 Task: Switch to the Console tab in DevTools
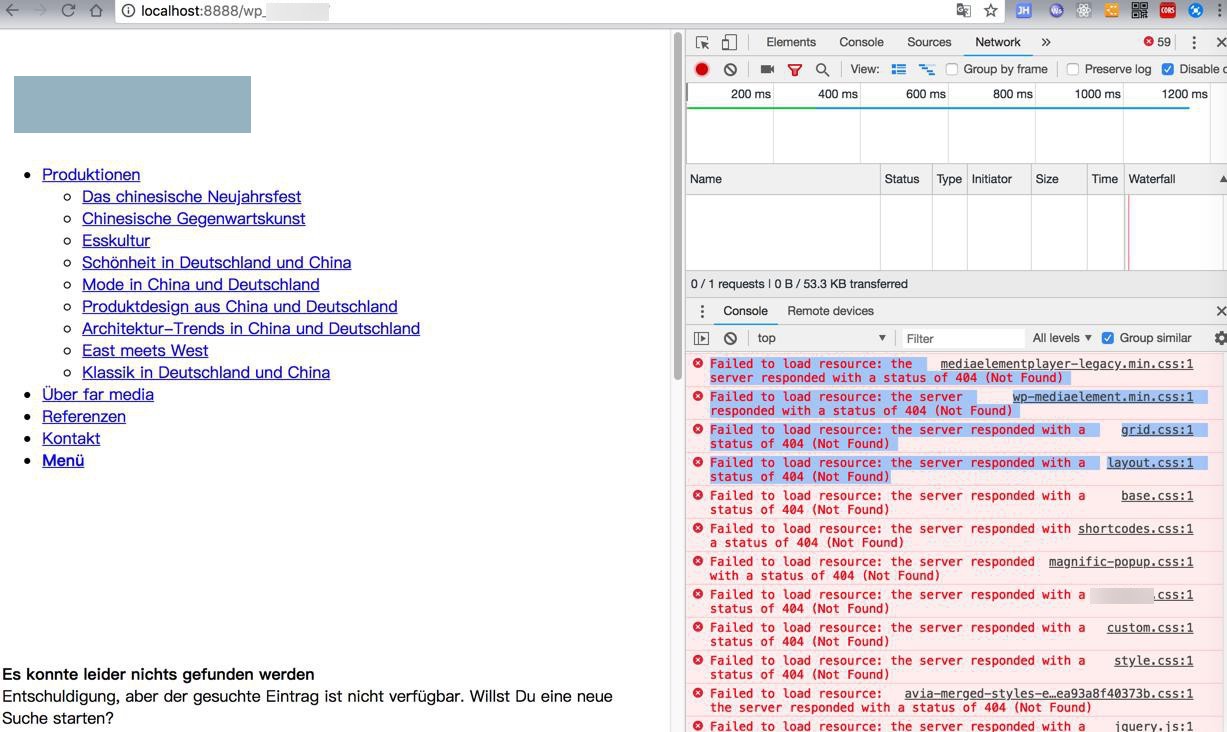pos(861,42)
